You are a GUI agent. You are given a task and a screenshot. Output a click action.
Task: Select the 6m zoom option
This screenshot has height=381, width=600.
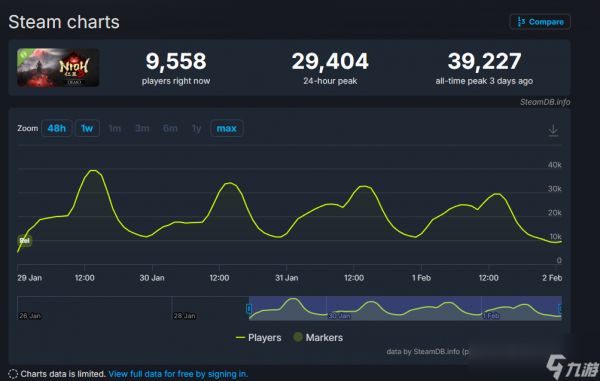coord(170,129)
